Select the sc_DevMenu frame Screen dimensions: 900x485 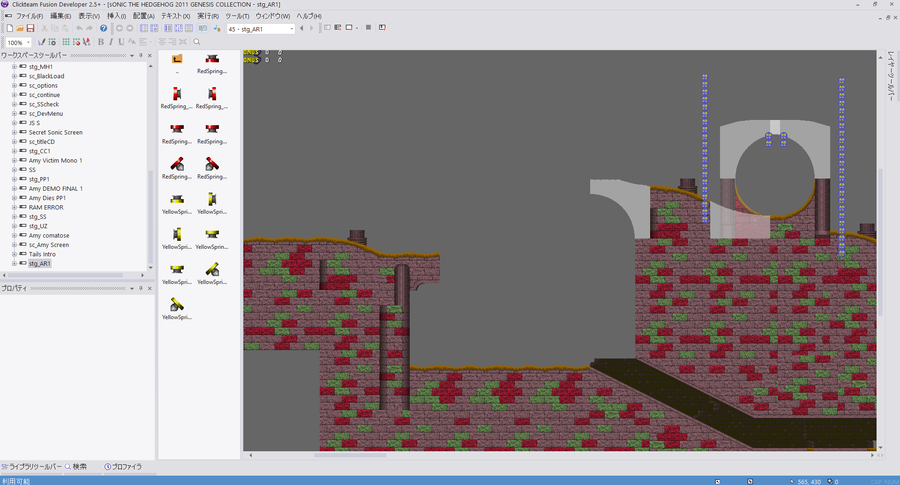coord(45,114)
